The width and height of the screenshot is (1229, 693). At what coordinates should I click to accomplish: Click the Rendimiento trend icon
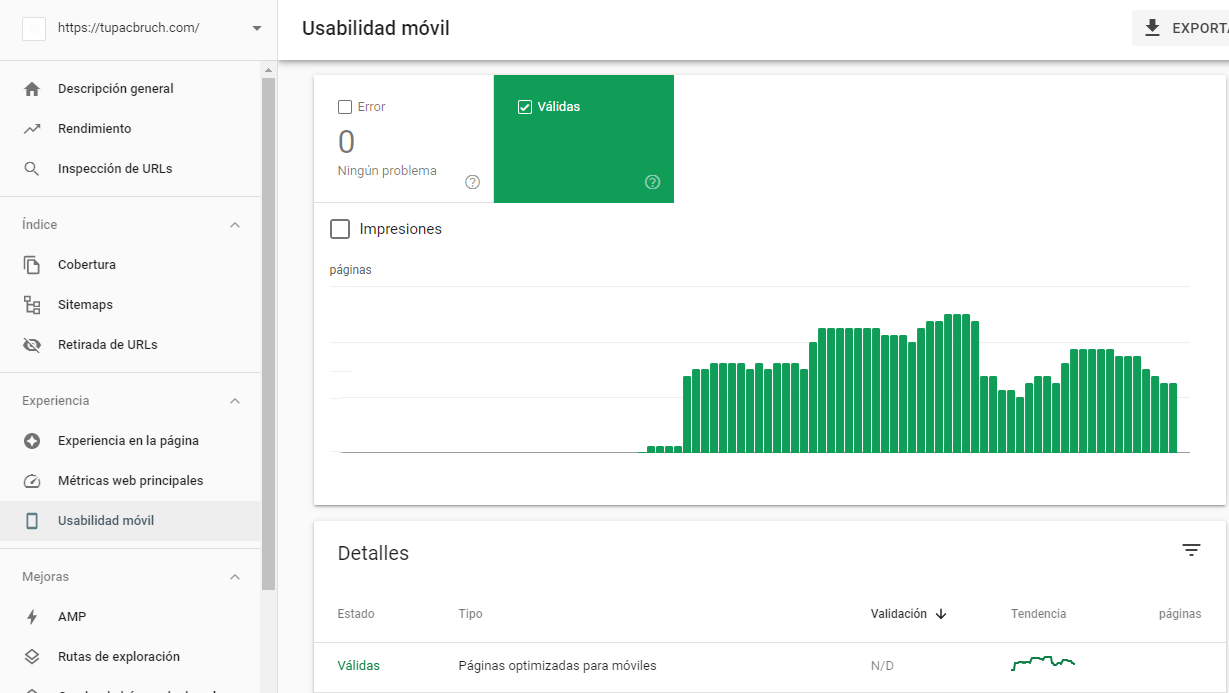[x=32, y=129]
